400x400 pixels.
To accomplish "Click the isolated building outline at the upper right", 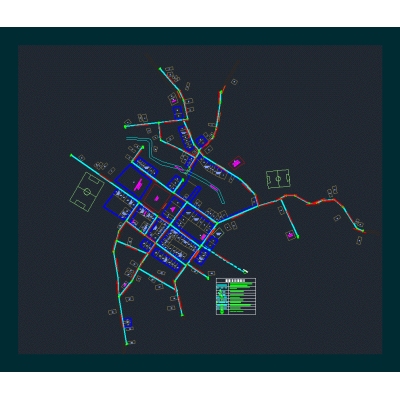I will tap(234, 81).
